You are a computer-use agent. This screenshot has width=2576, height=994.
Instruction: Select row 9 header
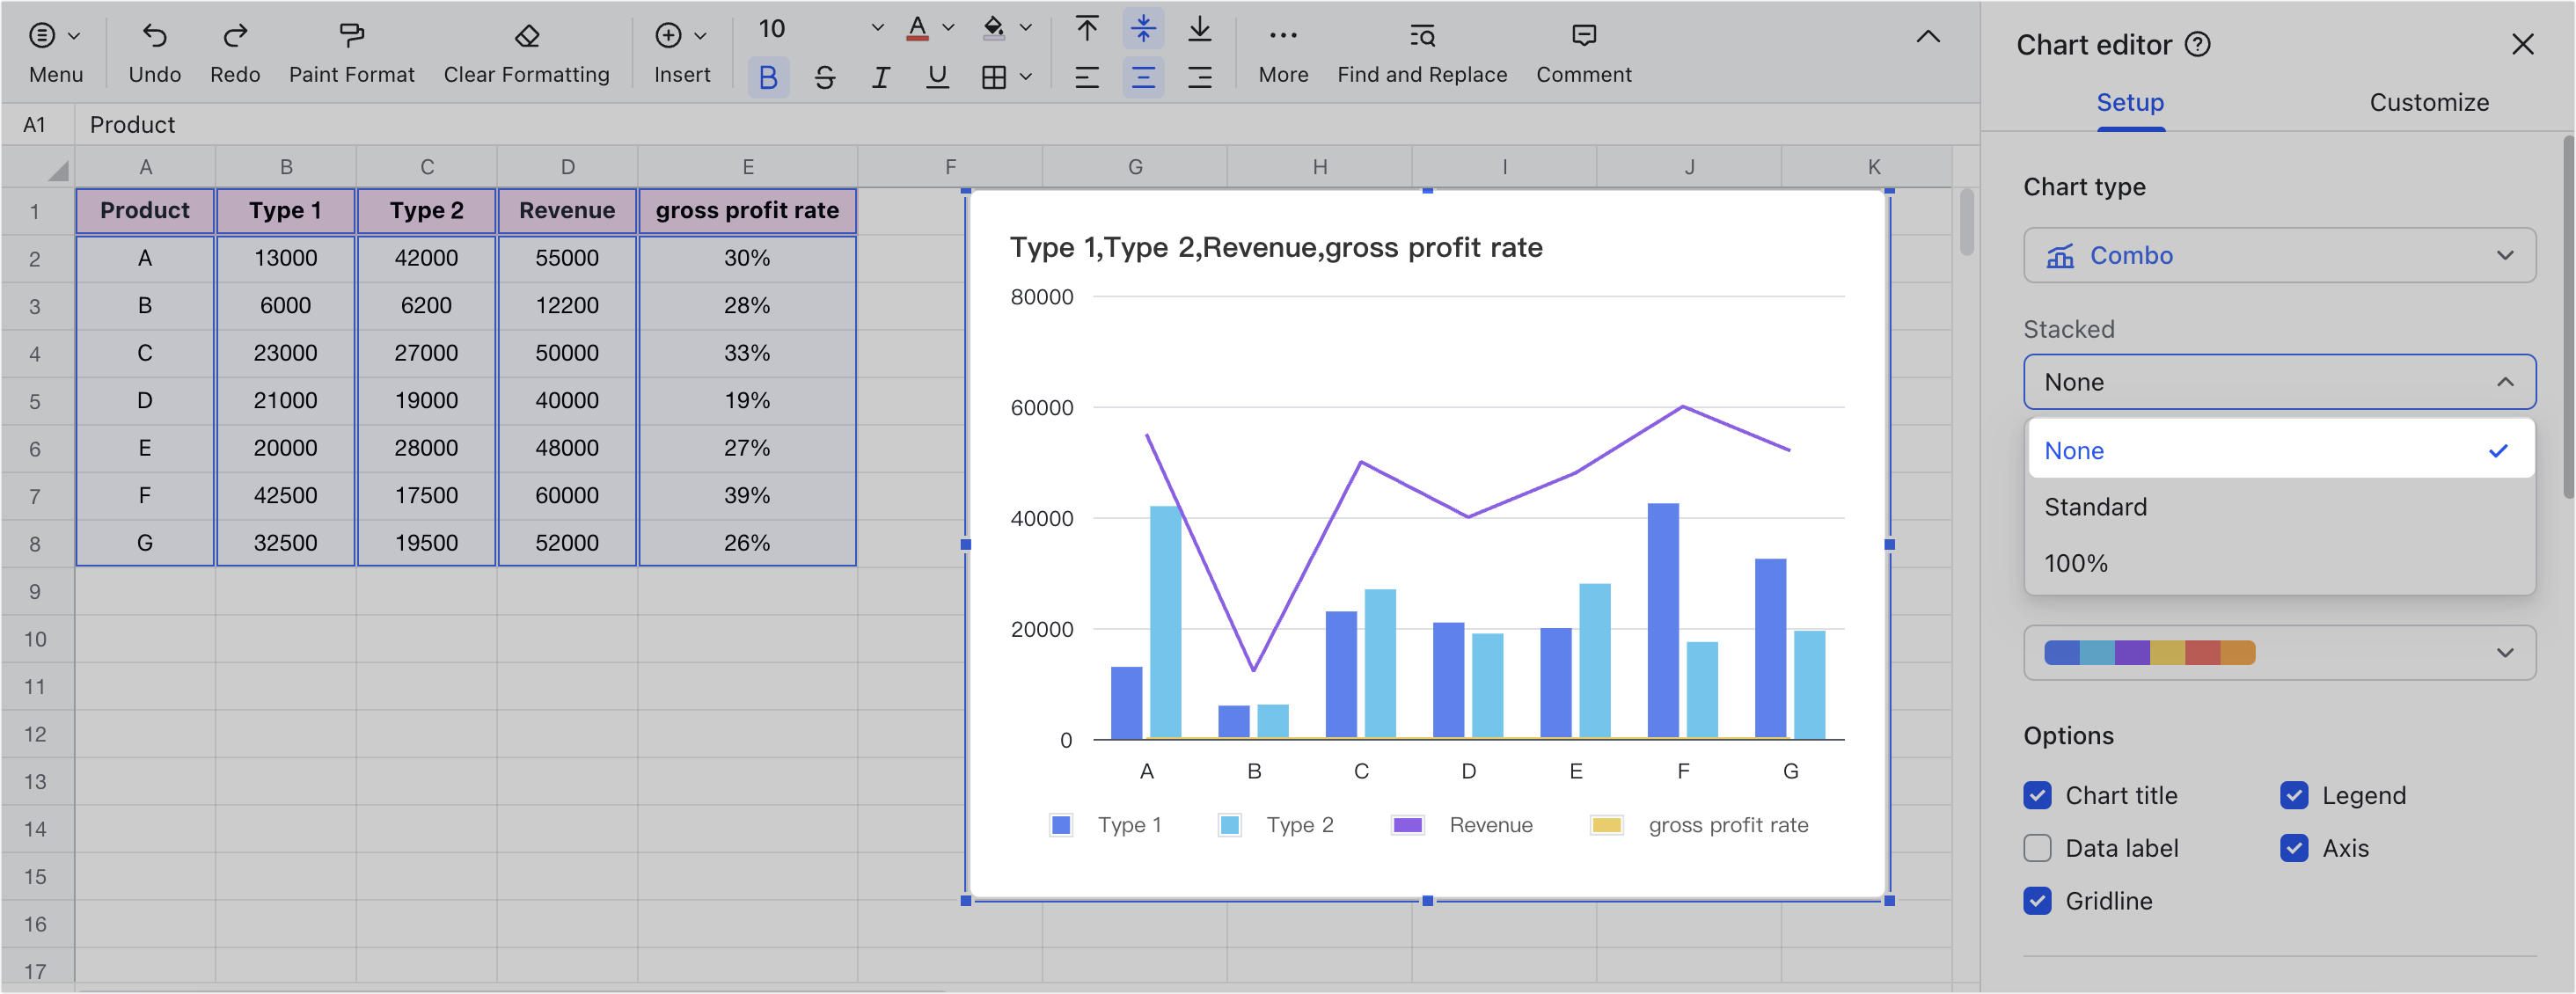pyautogui.click(x=35, y=592)
